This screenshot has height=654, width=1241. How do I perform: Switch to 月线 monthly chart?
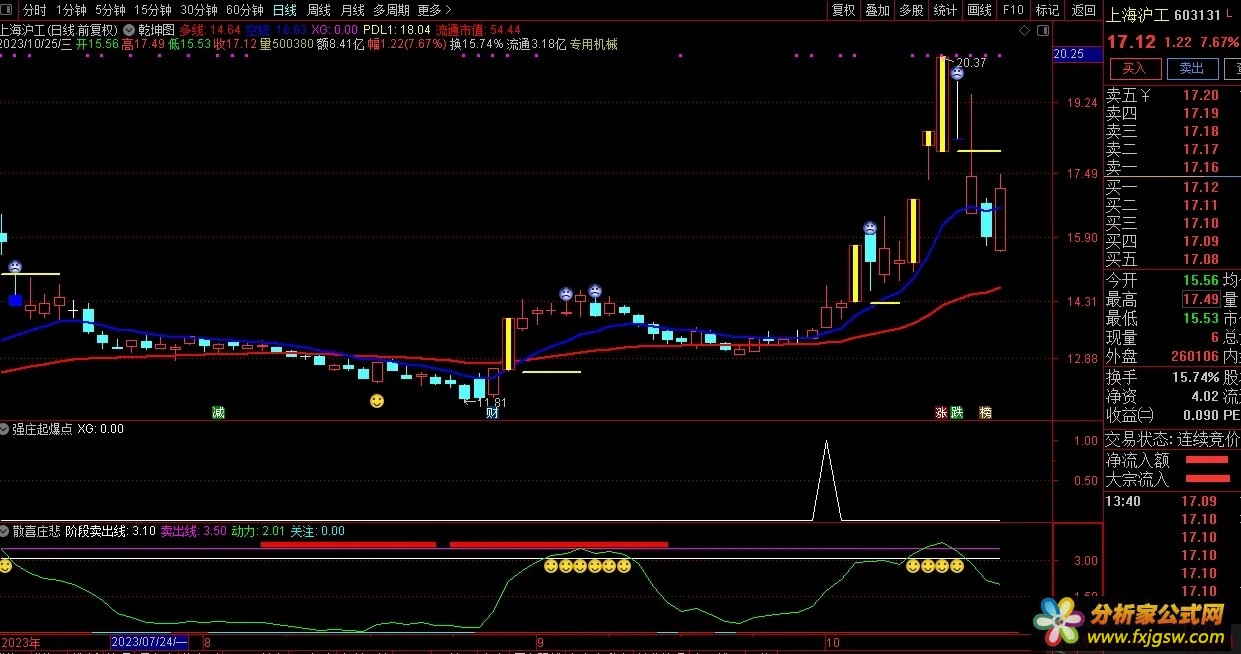[353, 10]
